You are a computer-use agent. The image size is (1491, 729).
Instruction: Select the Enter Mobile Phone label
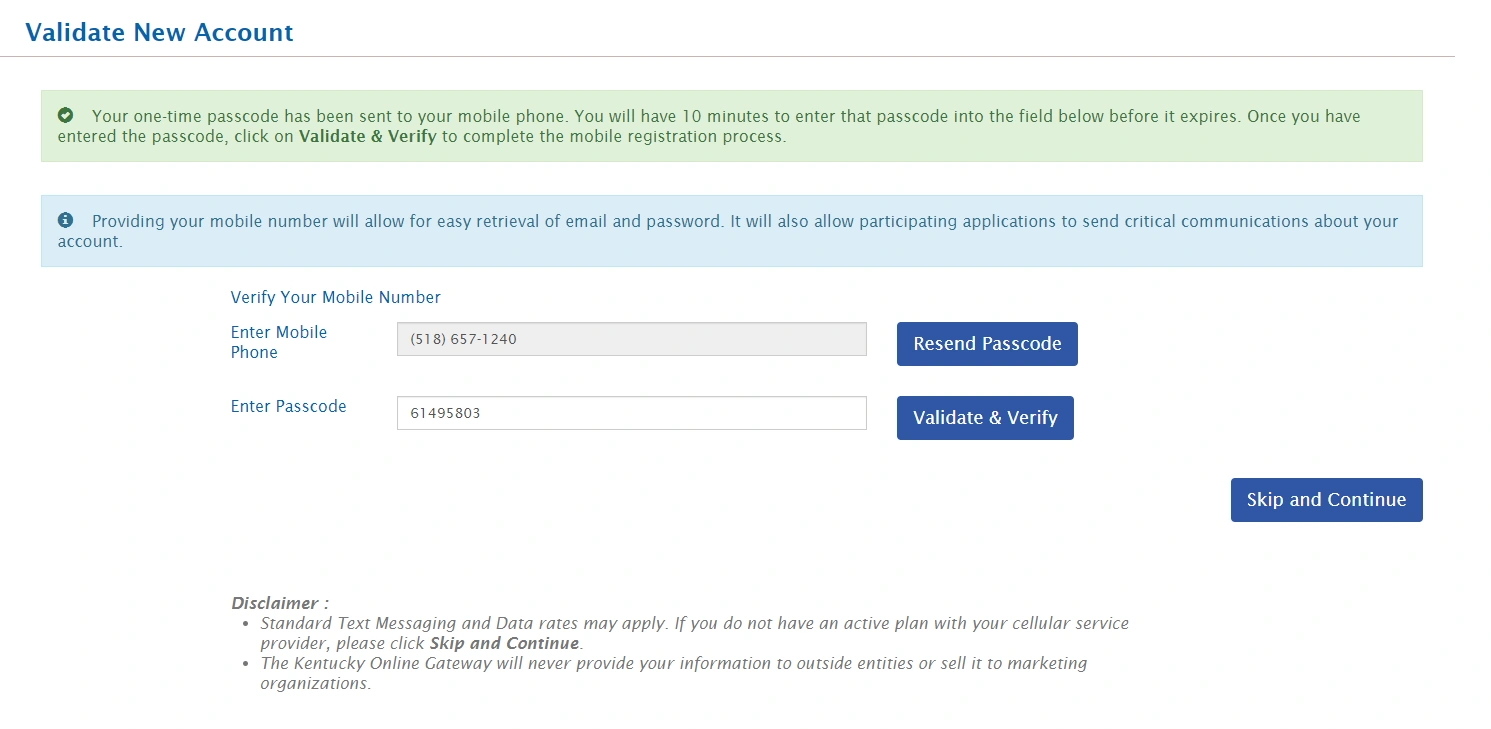pyautogui.click(x=279, y=342)
